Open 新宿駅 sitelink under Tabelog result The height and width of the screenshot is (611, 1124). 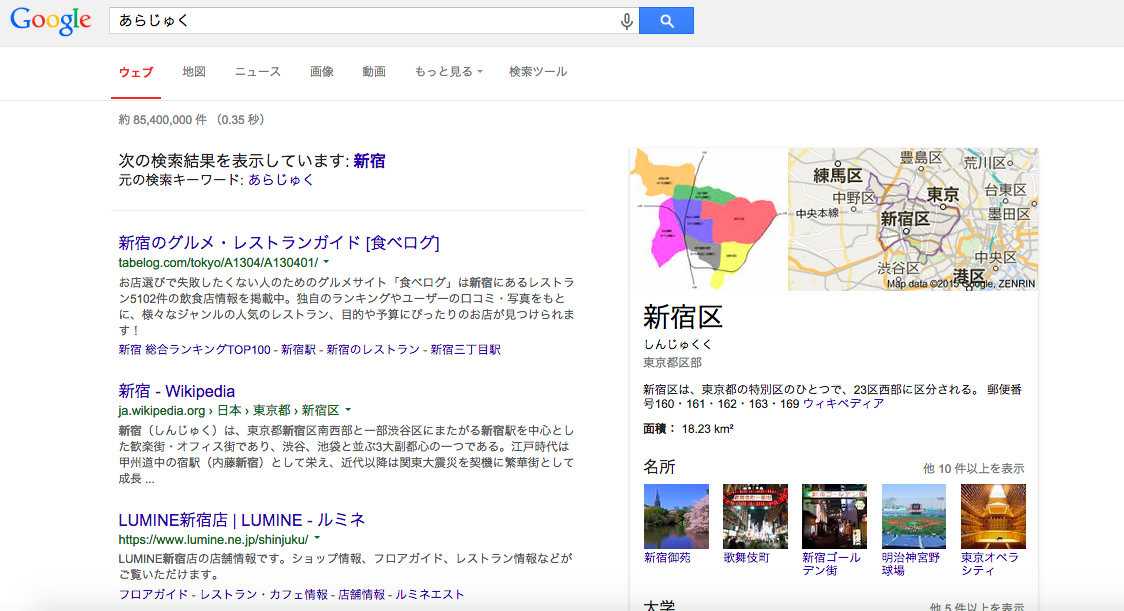(x=298, y=350)
